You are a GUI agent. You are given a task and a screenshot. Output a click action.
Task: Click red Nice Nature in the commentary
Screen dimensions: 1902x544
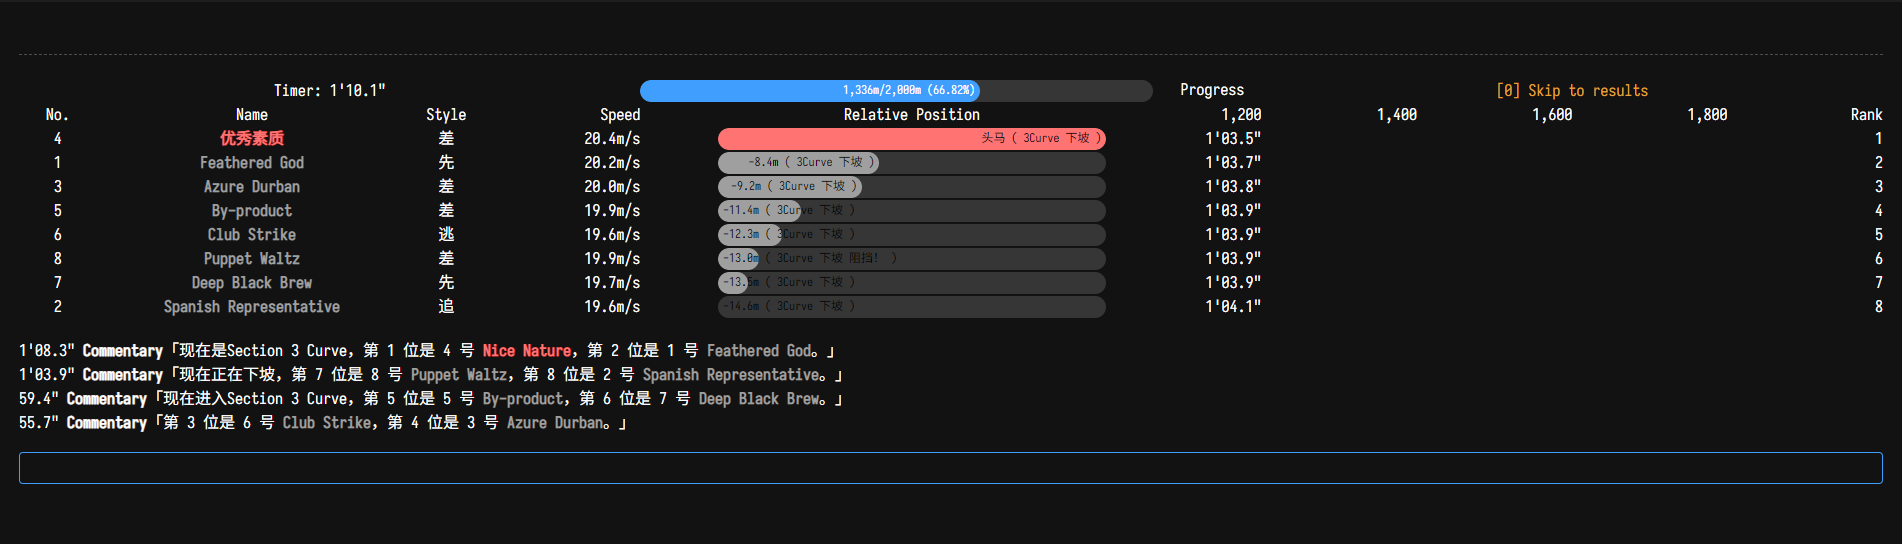[527, 351]
